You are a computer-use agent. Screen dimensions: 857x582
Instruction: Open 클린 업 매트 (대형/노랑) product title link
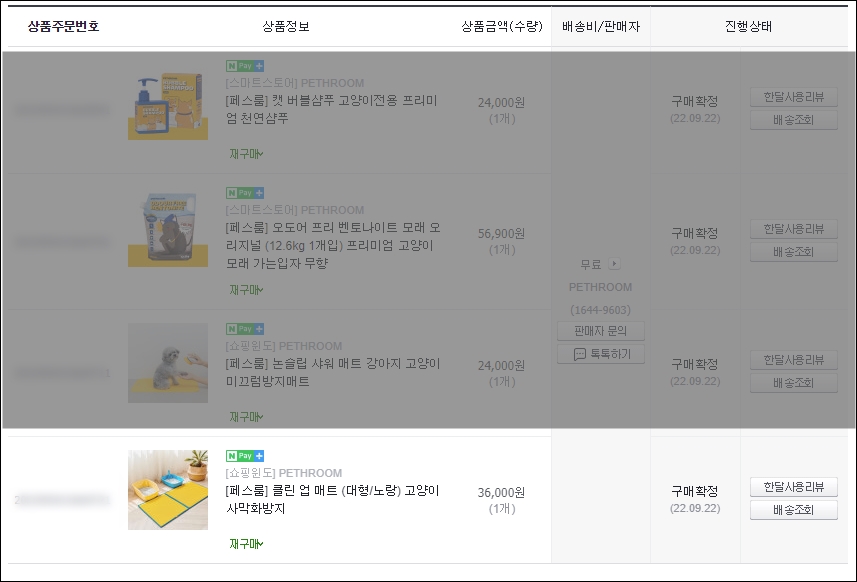click(x=332, y=499)
